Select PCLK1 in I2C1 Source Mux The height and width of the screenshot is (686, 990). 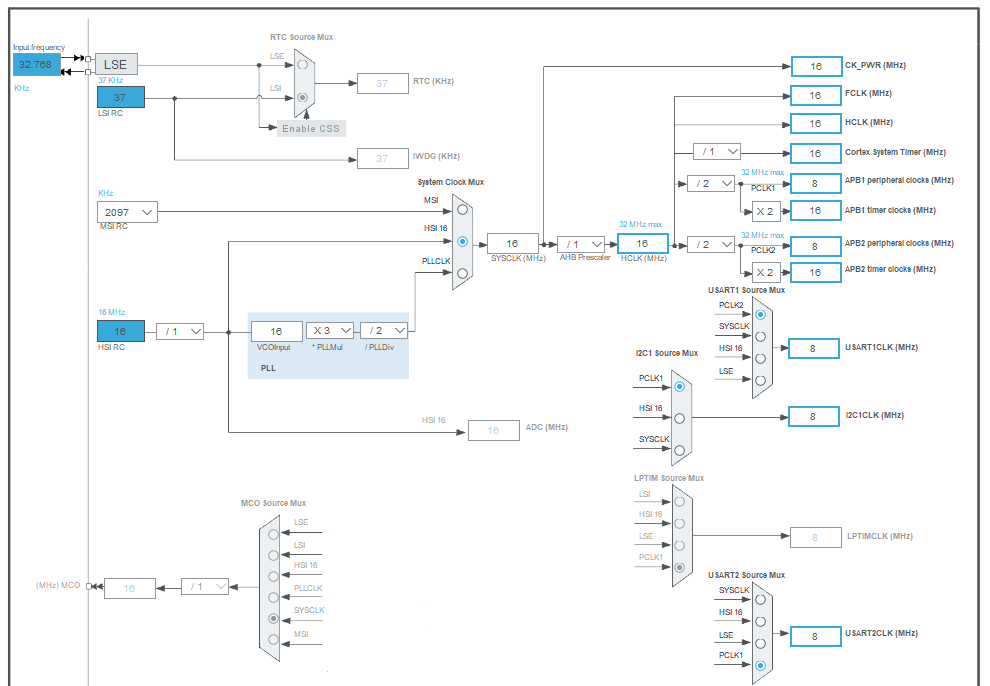679,386
